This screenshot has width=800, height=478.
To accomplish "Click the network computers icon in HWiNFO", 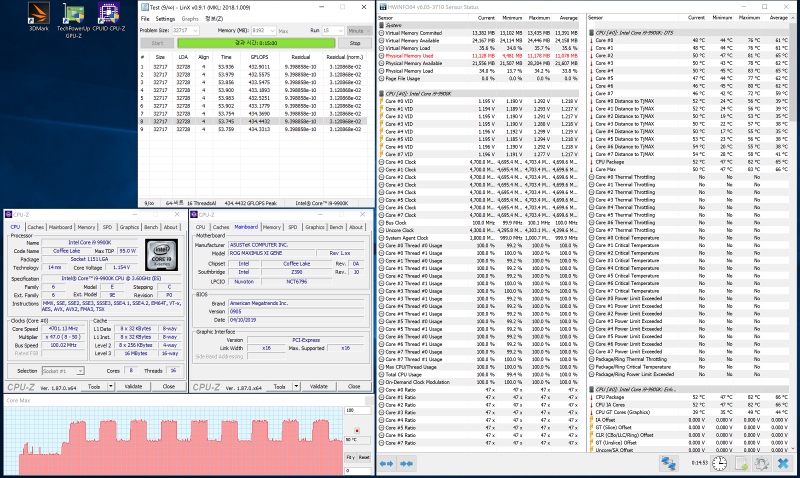I will 668,463.
